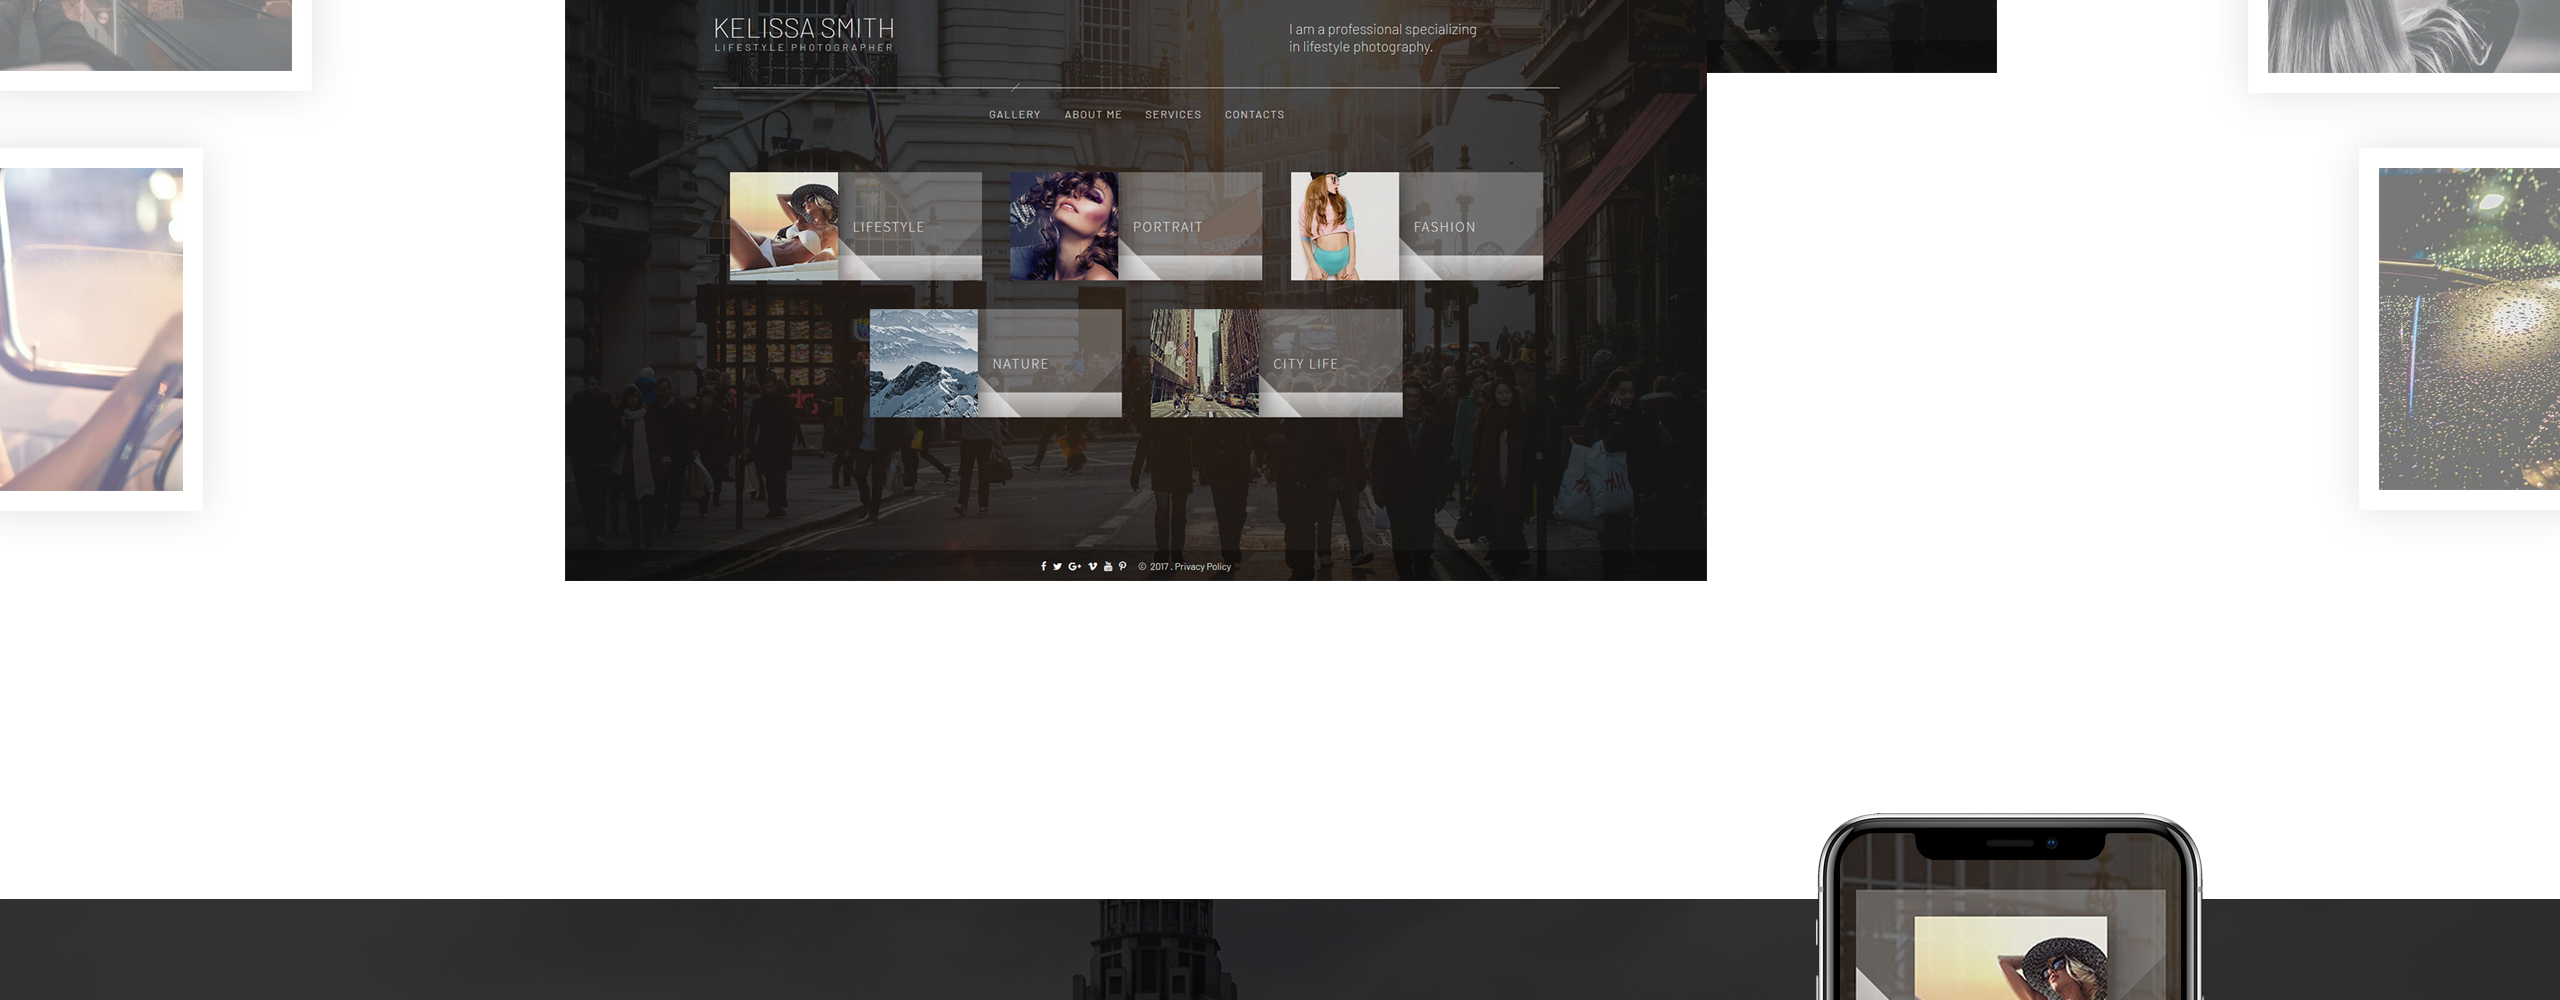Follow the Privacy Policy link
Viewport: 2560px width, 1000px height.
pyautogui.click(x=1203, y=567)
